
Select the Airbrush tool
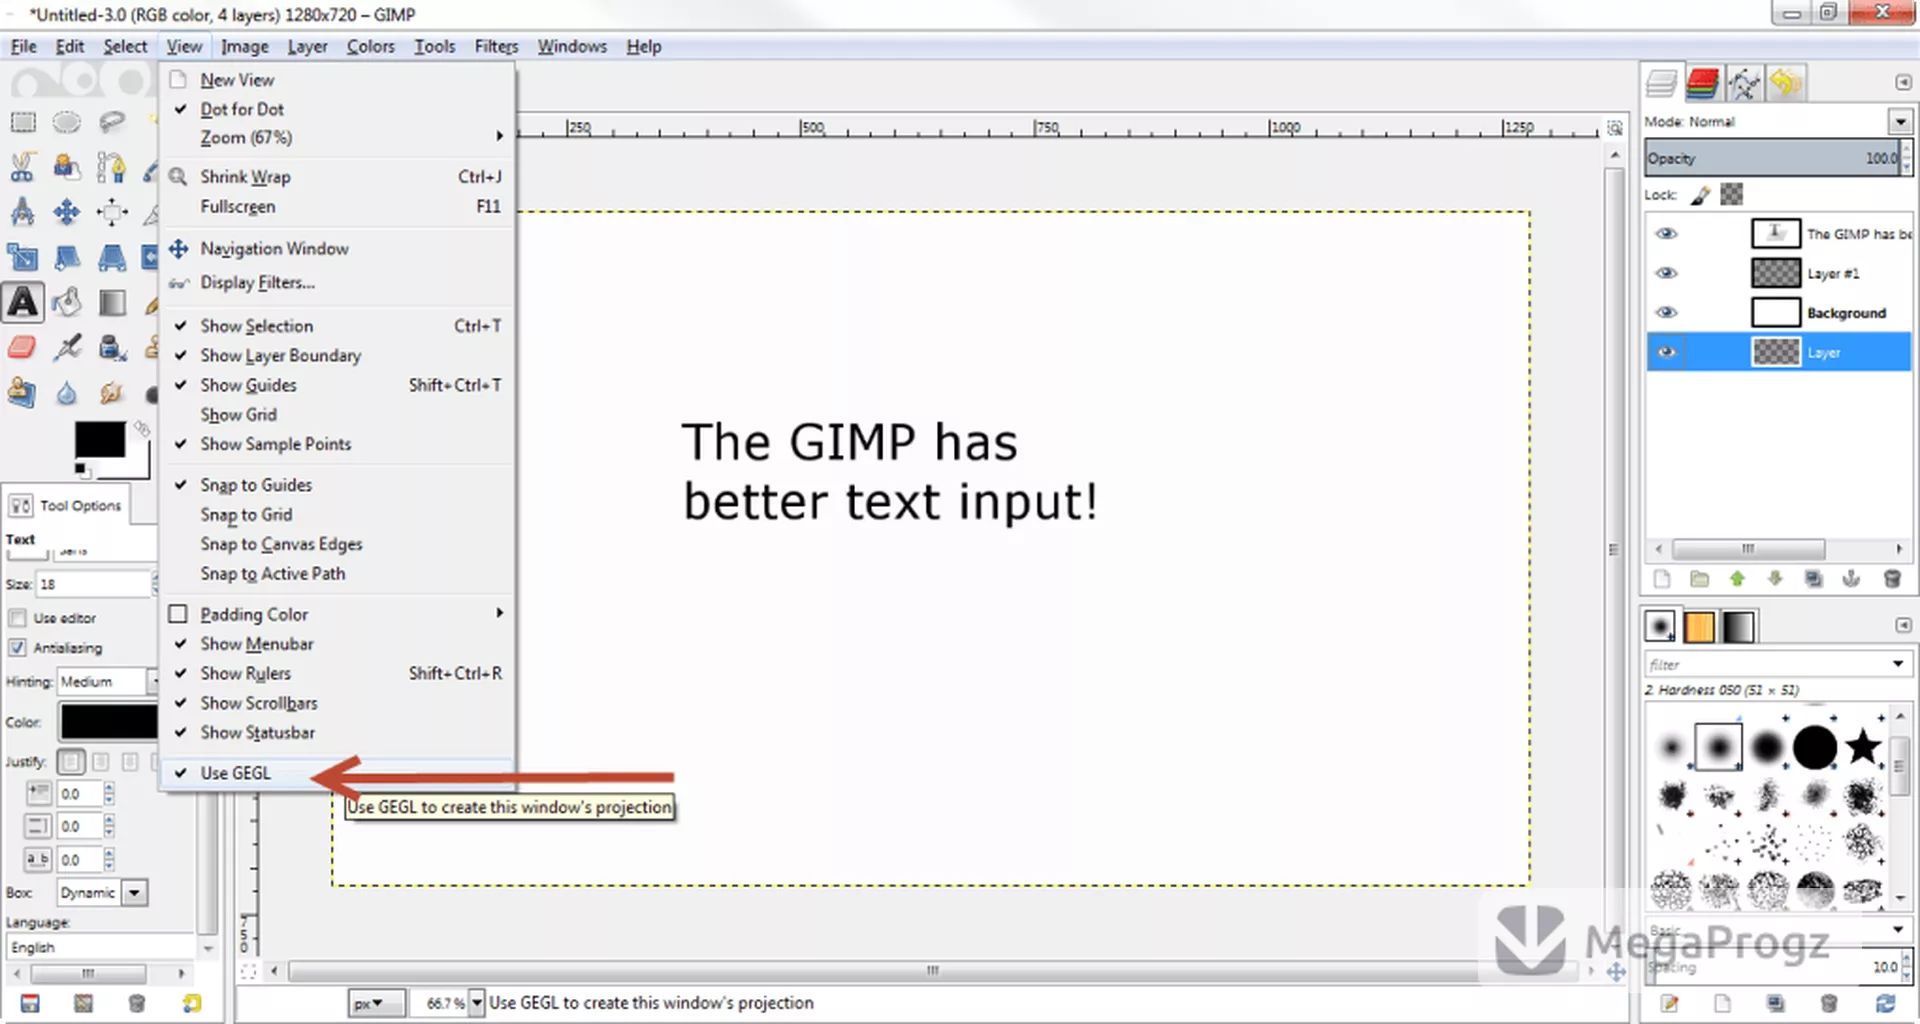pos(67,348)
